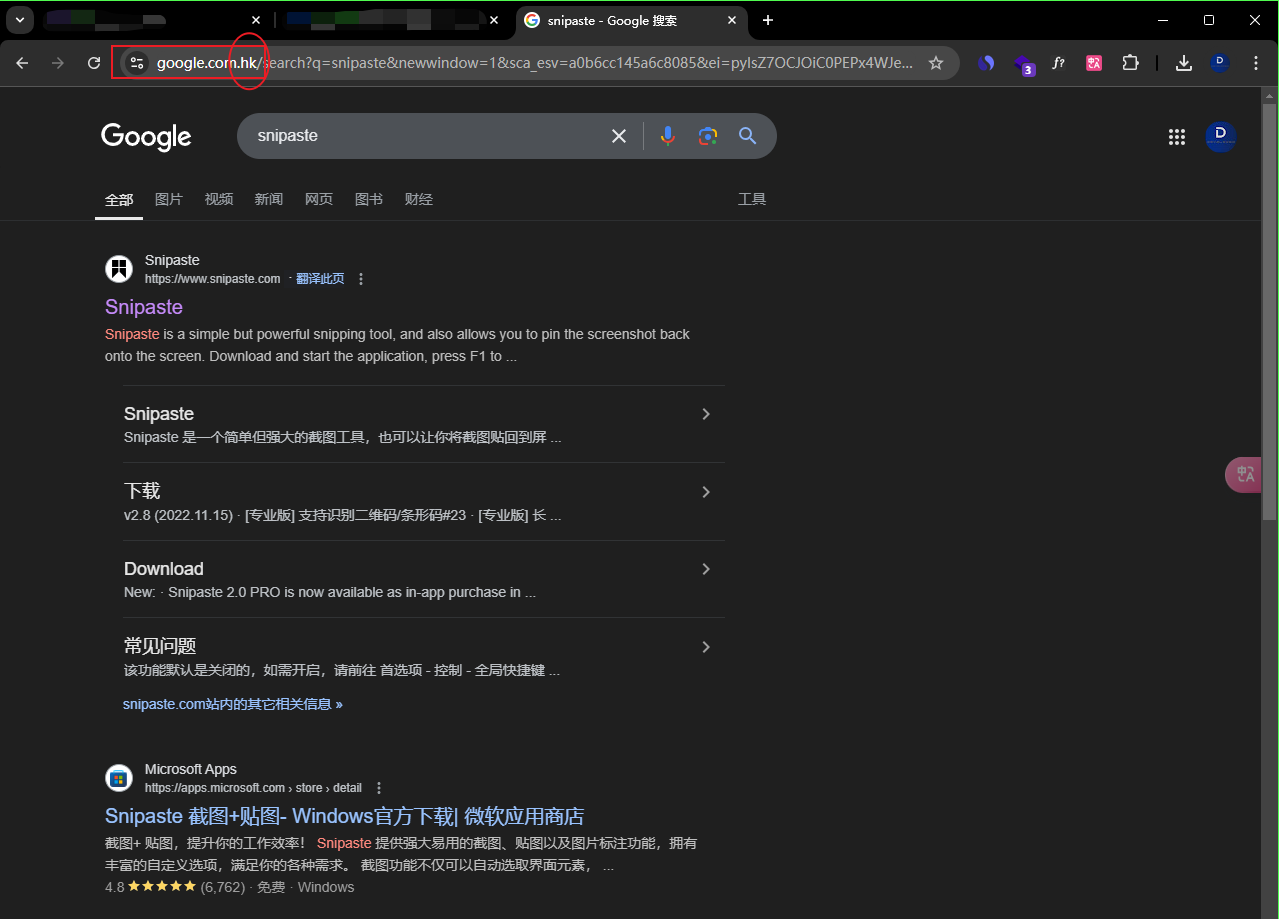The height and width of the screenshot is (919, 1279).
Task: Open the blue swirl extension
Action: point(986,63)
